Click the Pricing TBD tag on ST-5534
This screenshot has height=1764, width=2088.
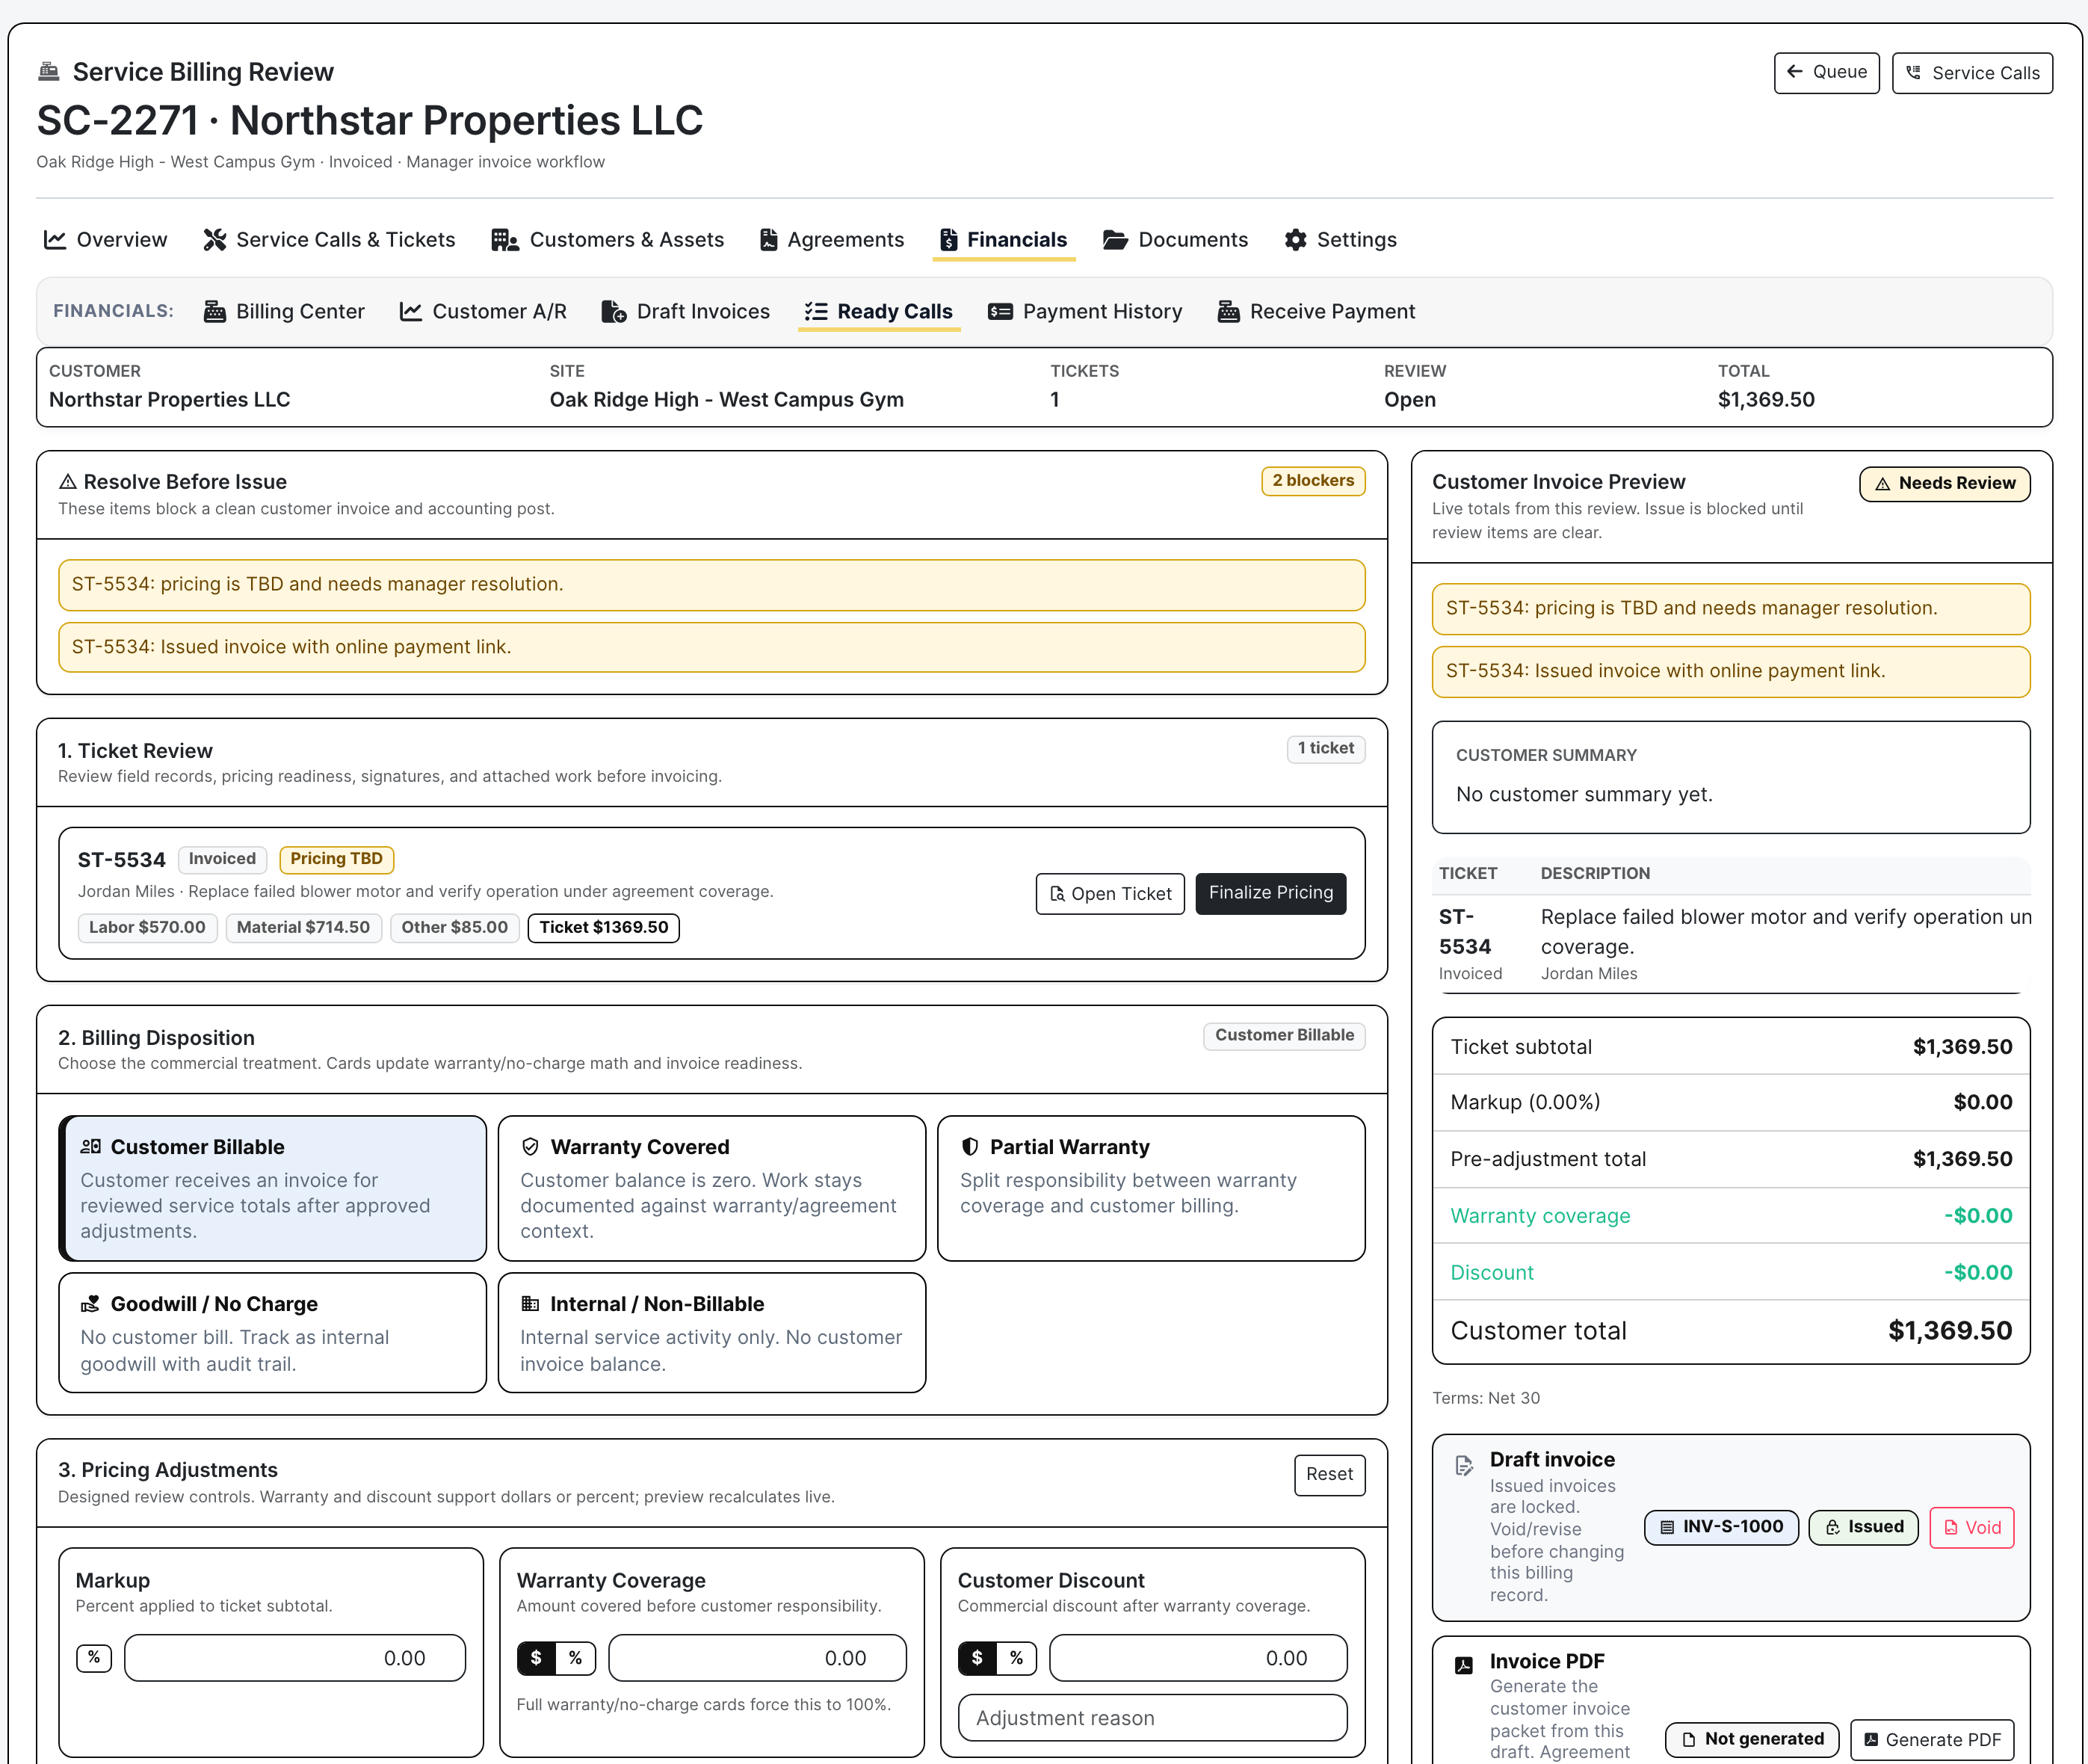pos(336,859)
